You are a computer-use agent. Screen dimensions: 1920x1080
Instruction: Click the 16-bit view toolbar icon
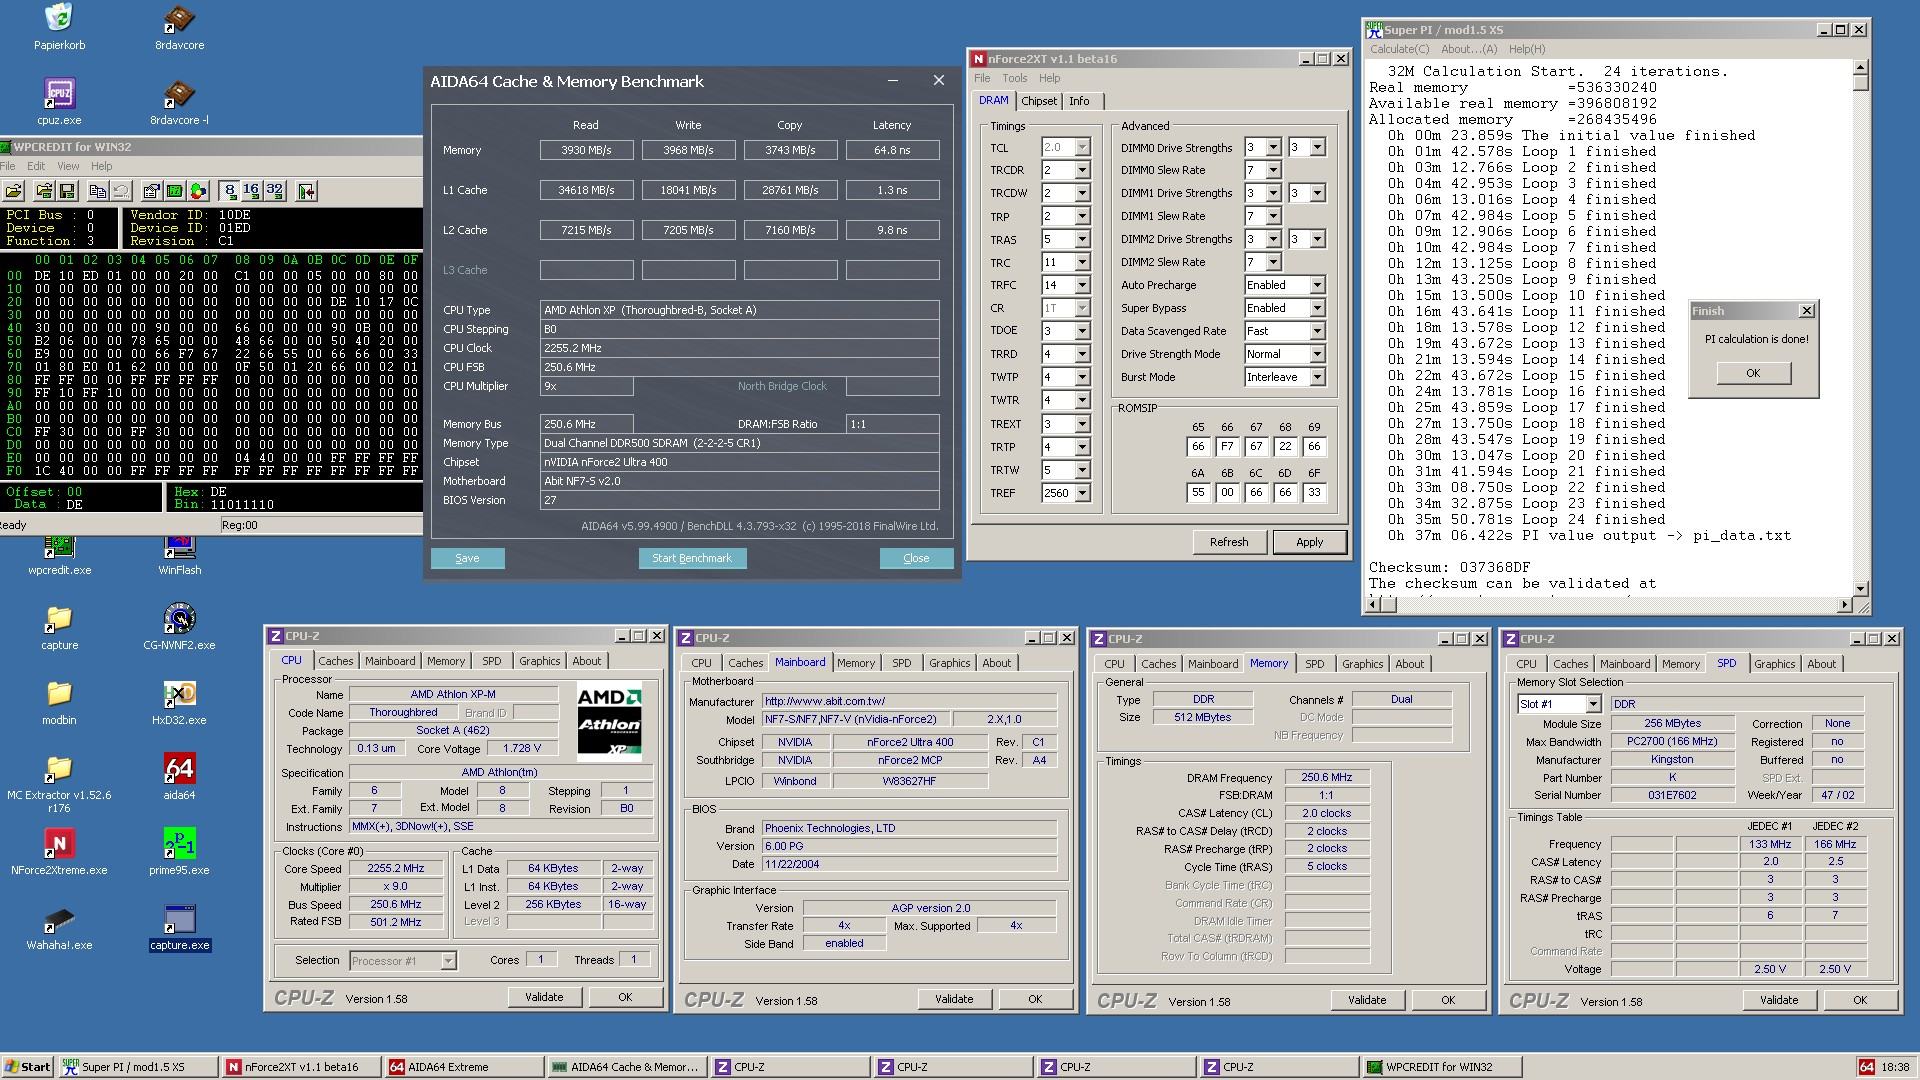(251, 191)
